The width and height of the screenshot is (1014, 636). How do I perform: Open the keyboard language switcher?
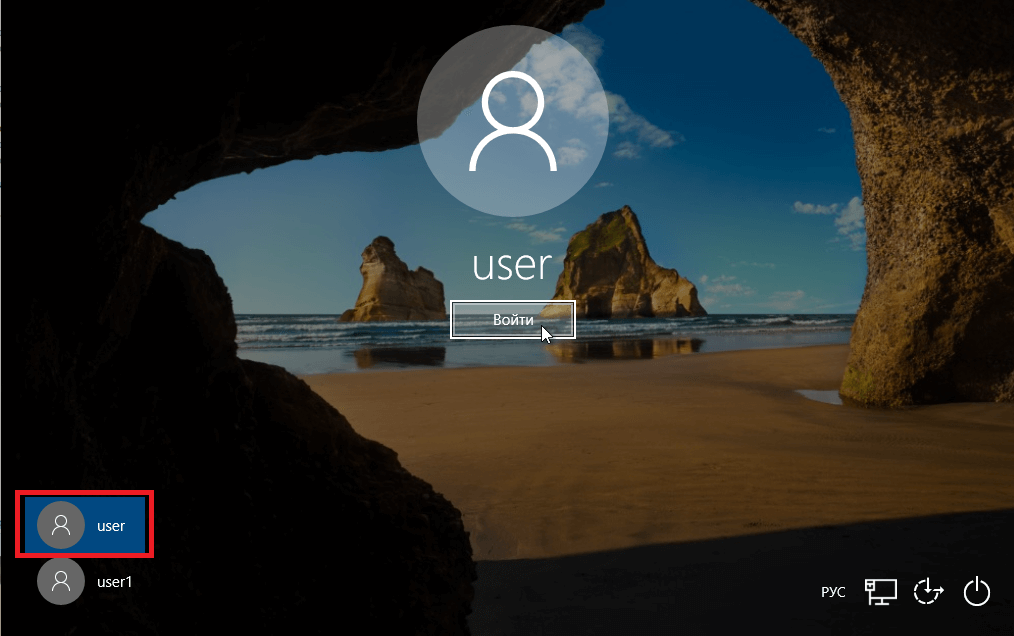[833, 592]
